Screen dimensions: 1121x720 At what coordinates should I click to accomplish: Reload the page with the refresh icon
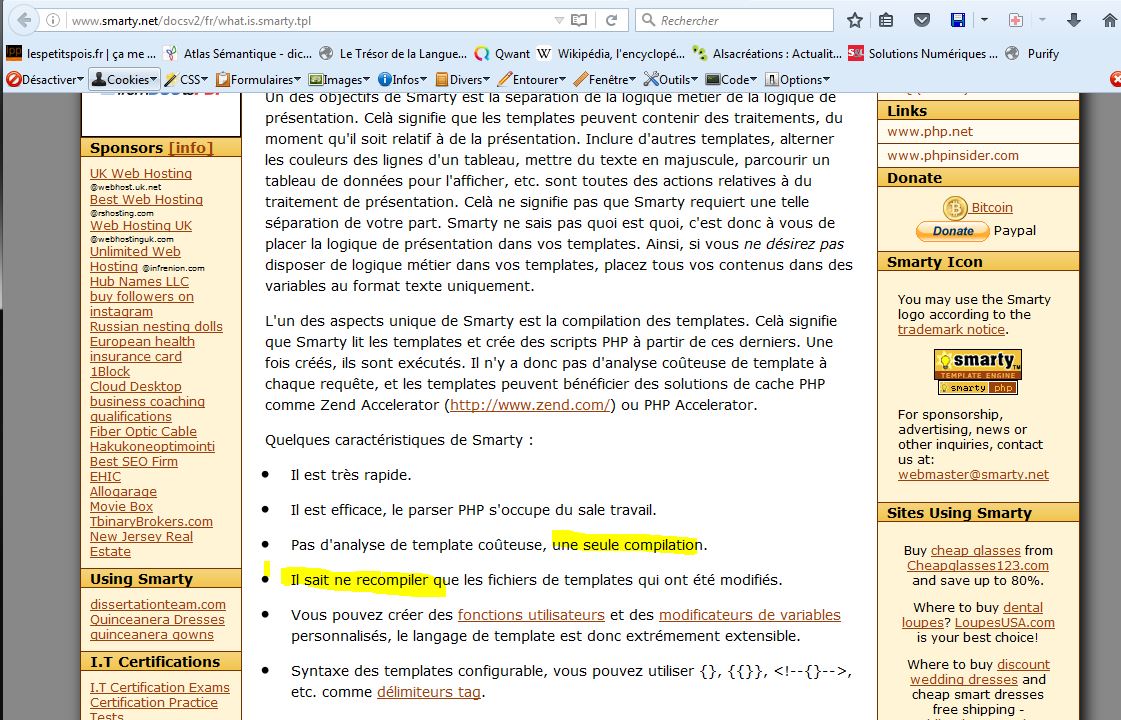point(609,20)
